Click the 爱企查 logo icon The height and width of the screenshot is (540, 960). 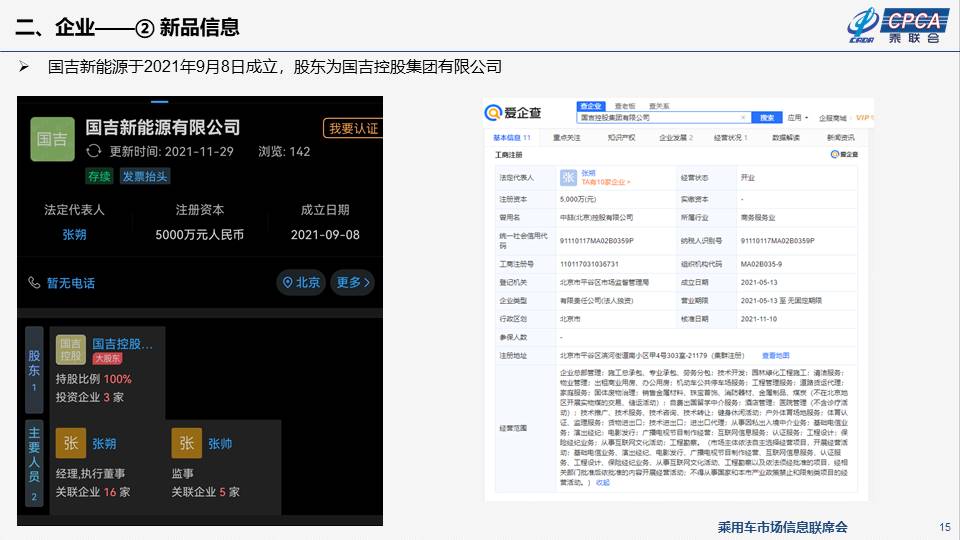[x=493, y=113]
